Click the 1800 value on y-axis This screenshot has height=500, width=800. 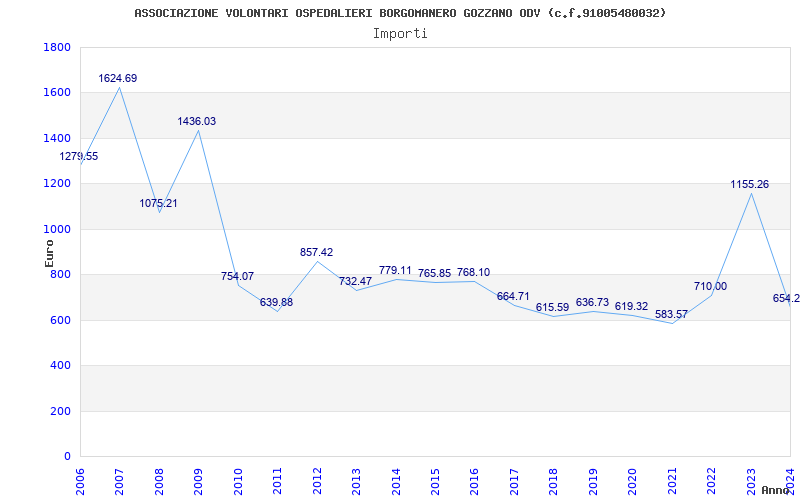pyautogui.click(x=57, y=48)
